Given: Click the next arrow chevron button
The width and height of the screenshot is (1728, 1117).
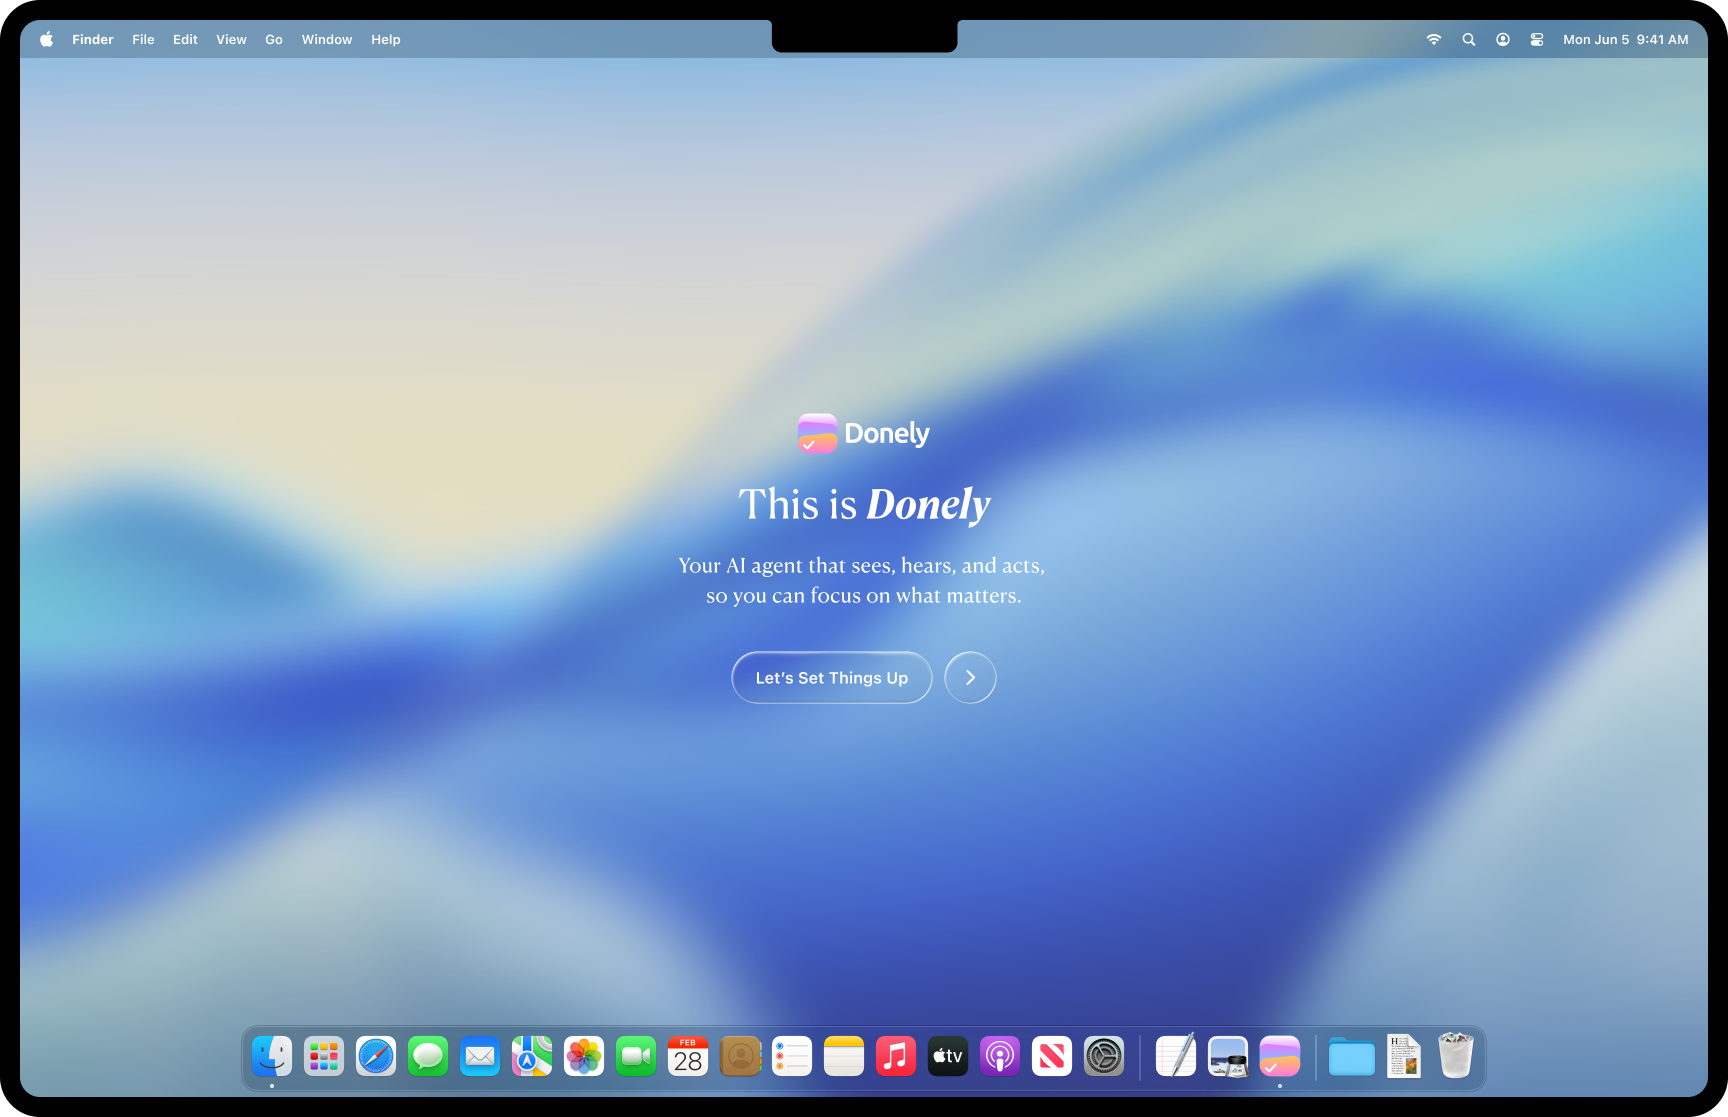Looking at the screenshot, I should [x=970, y=678].
